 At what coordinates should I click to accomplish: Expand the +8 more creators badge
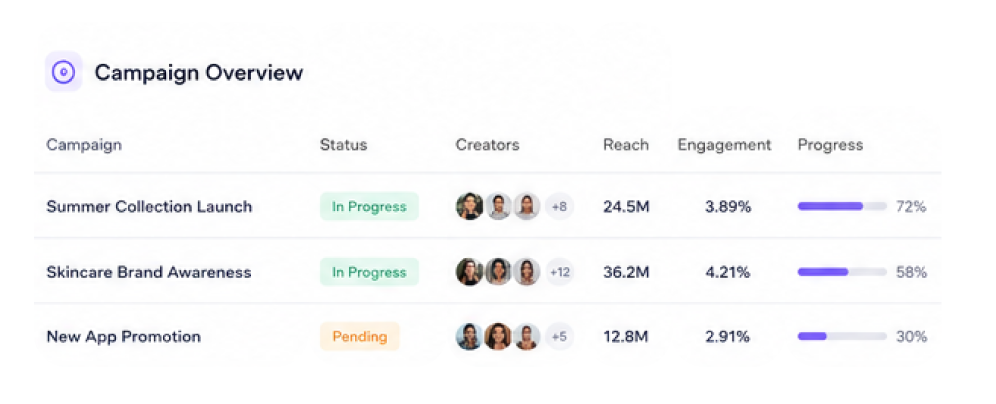click(x=559, y=206)
